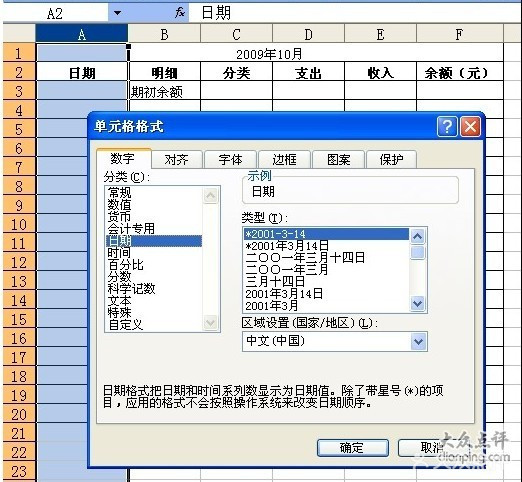Select 会计专用 in the category list

[154, 228]
